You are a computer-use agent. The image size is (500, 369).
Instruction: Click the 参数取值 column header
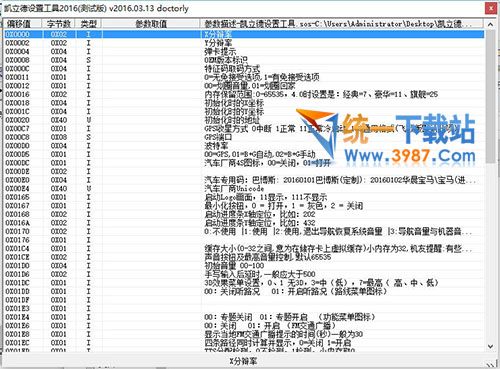tap(151, 24)
